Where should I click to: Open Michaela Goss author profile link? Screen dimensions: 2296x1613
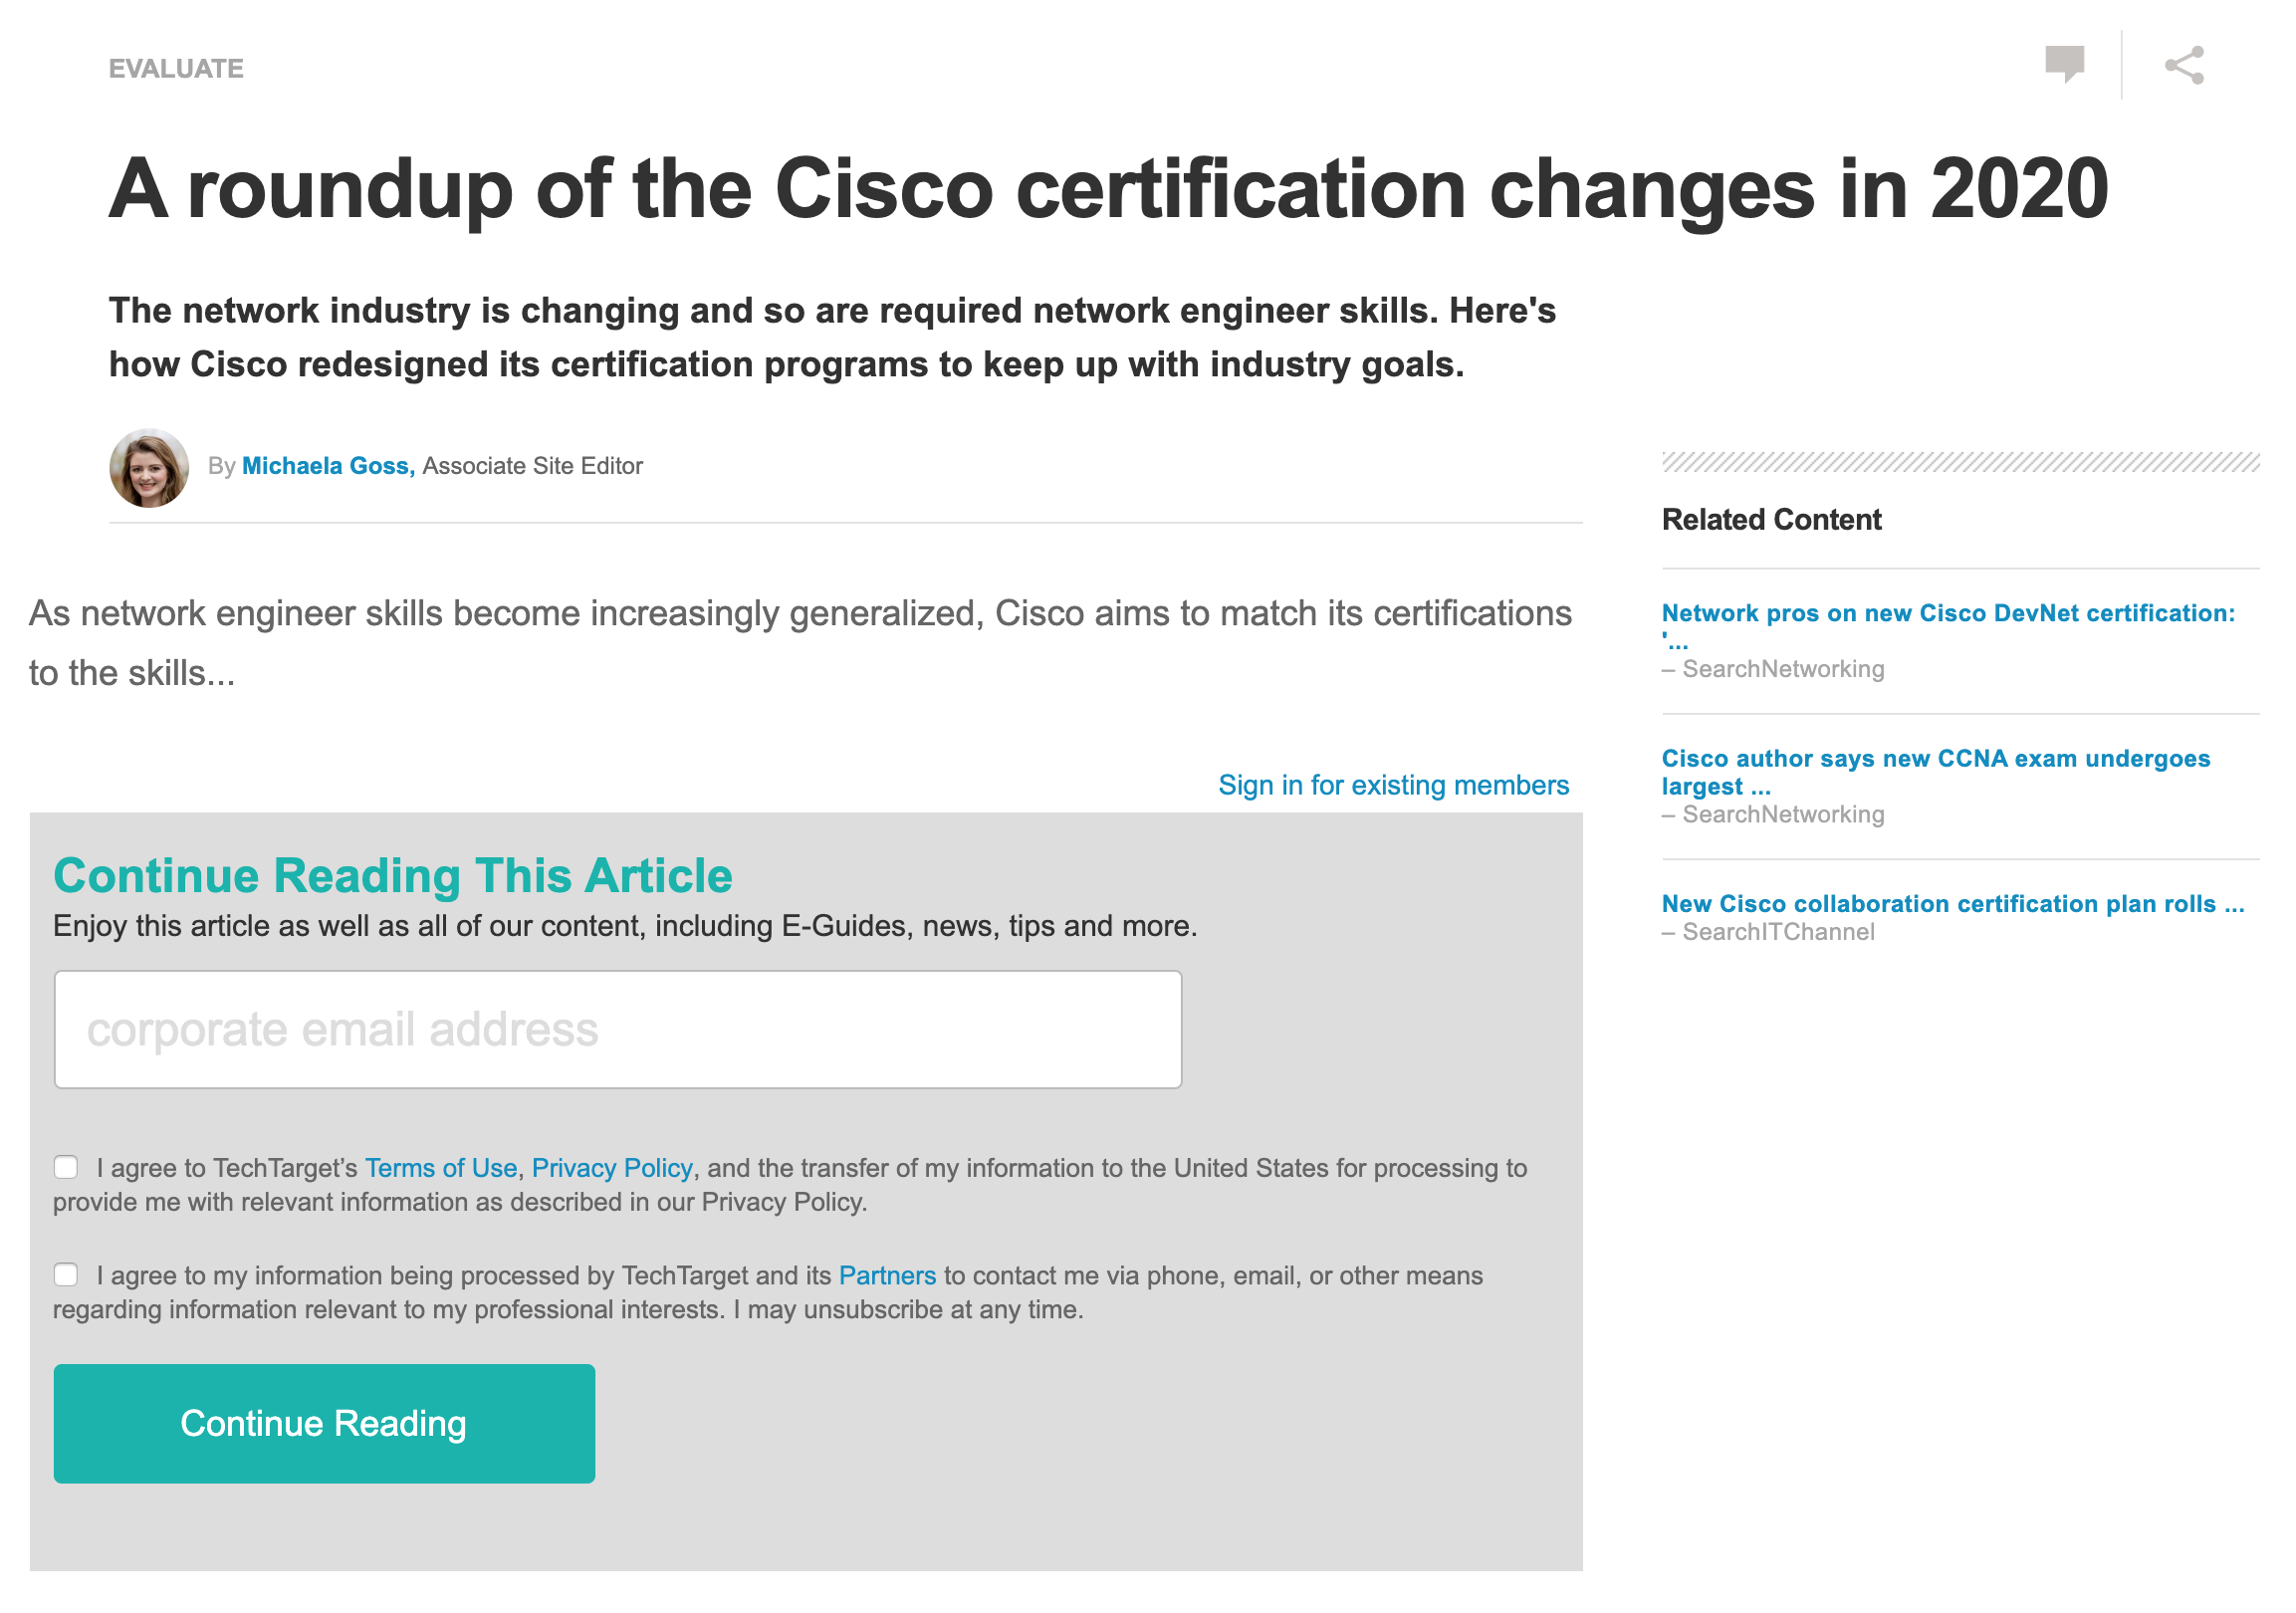(x=328, y=466)
